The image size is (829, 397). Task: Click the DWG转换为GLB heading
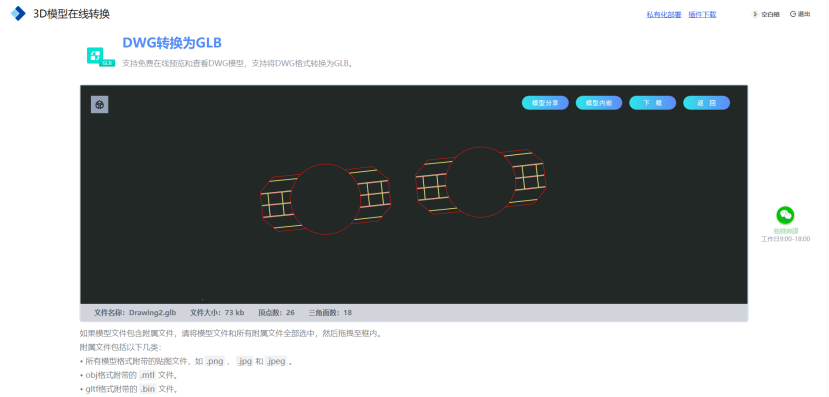click(172, 42)
